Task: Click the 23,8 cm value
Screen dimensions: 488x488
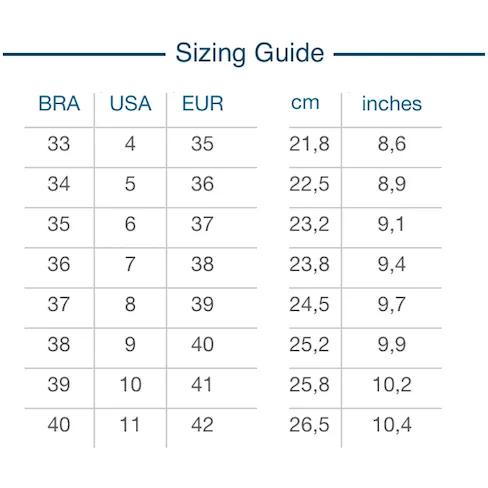Action: pyautogui.click(x=309, y=264)
